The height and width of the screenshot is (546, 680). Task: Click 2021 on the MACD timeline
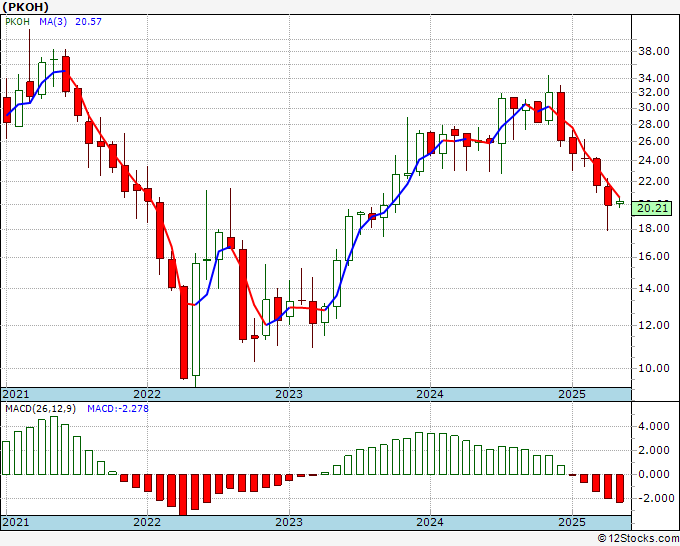pos(16,522)
